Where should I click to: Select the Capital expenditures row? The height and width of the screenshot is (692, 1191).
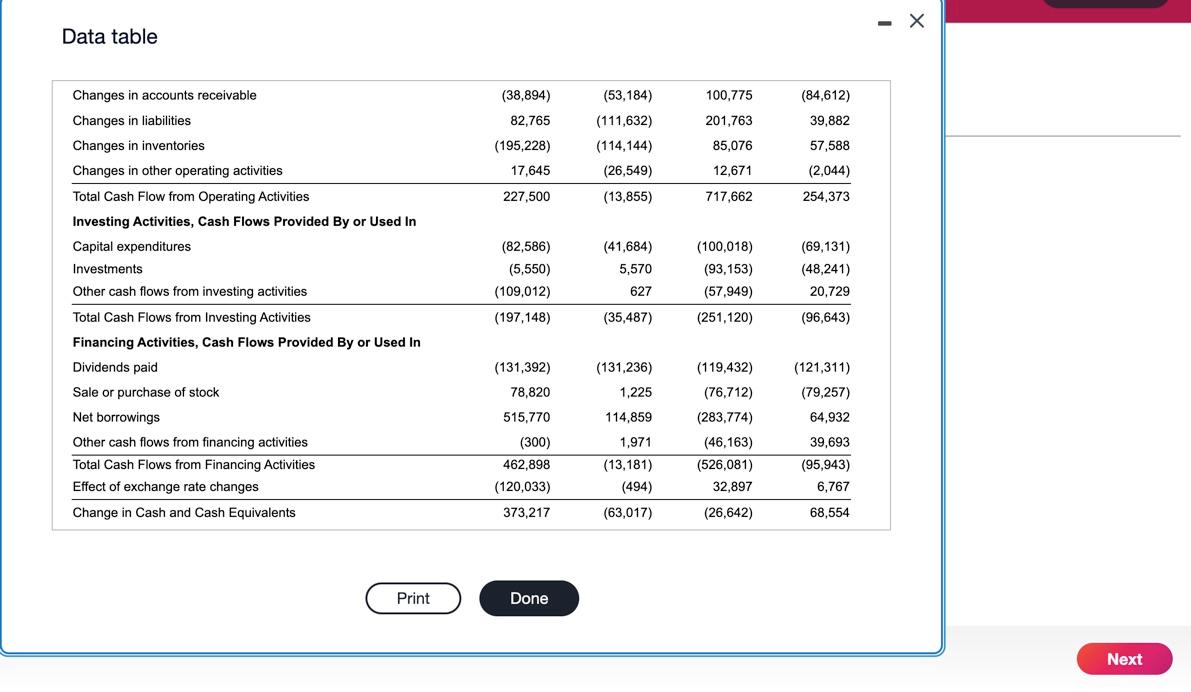[x=131, y=246]
